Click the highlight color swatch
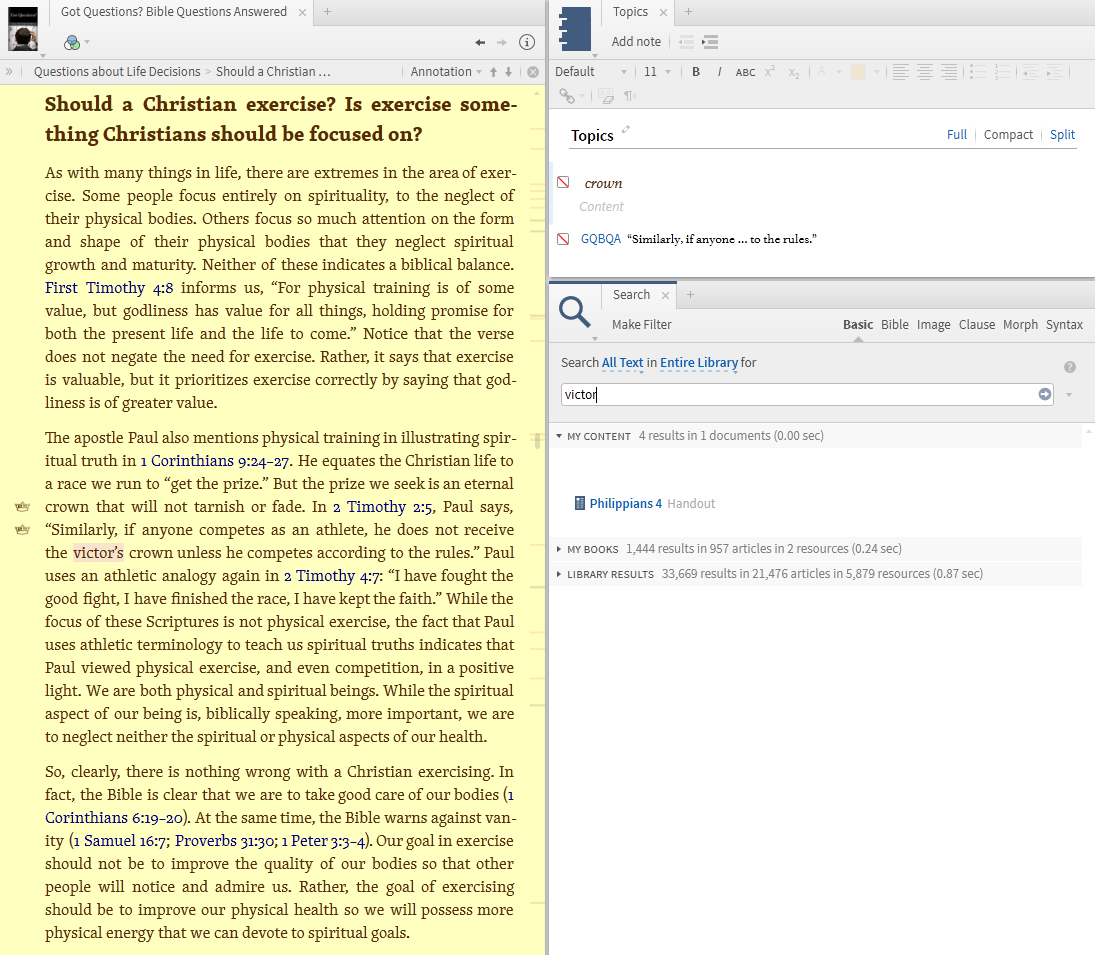Image resolution: width=1095 pixels, height=955 pixels. 858,72
